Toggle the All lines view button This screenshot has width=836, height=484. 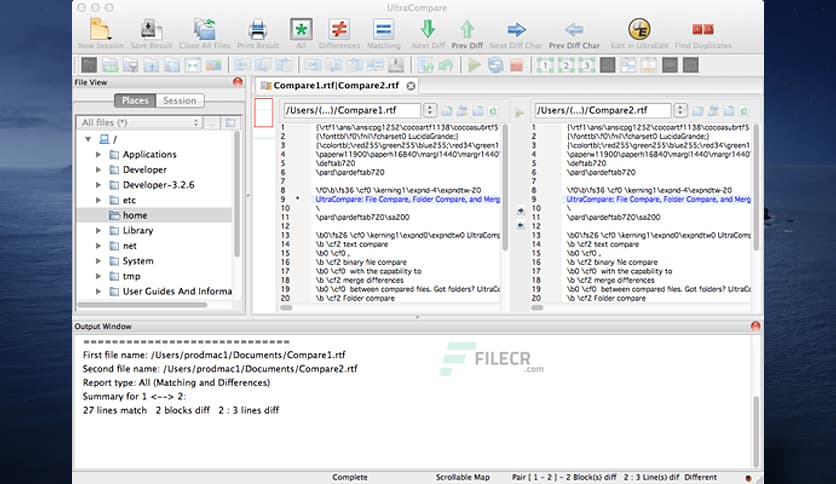coord(301,28)
